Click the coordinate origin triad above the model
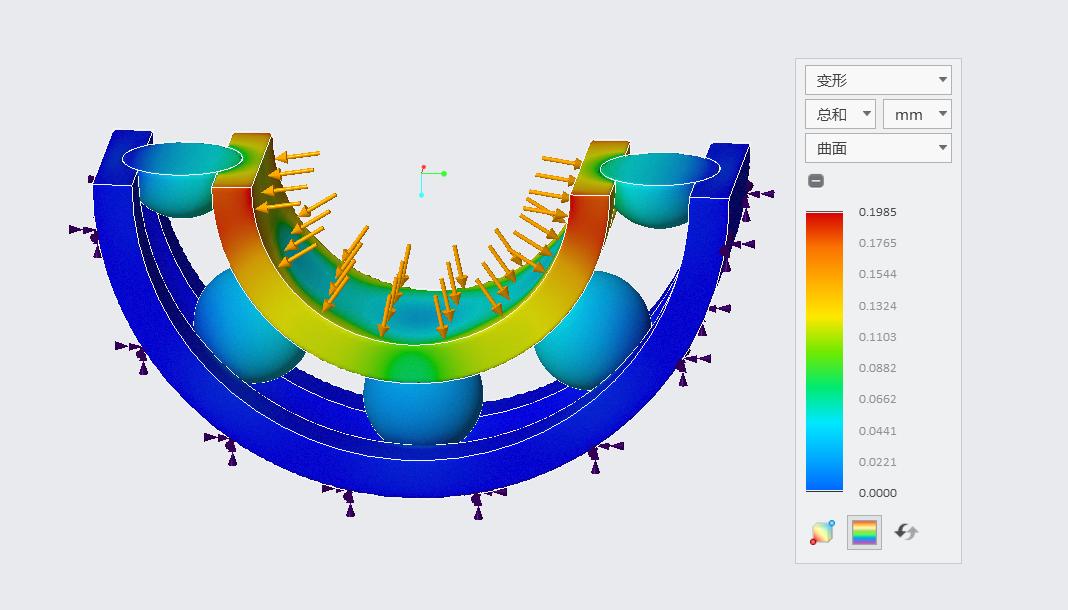Viewport: 1068px width, 610px height. pos(432,180)
